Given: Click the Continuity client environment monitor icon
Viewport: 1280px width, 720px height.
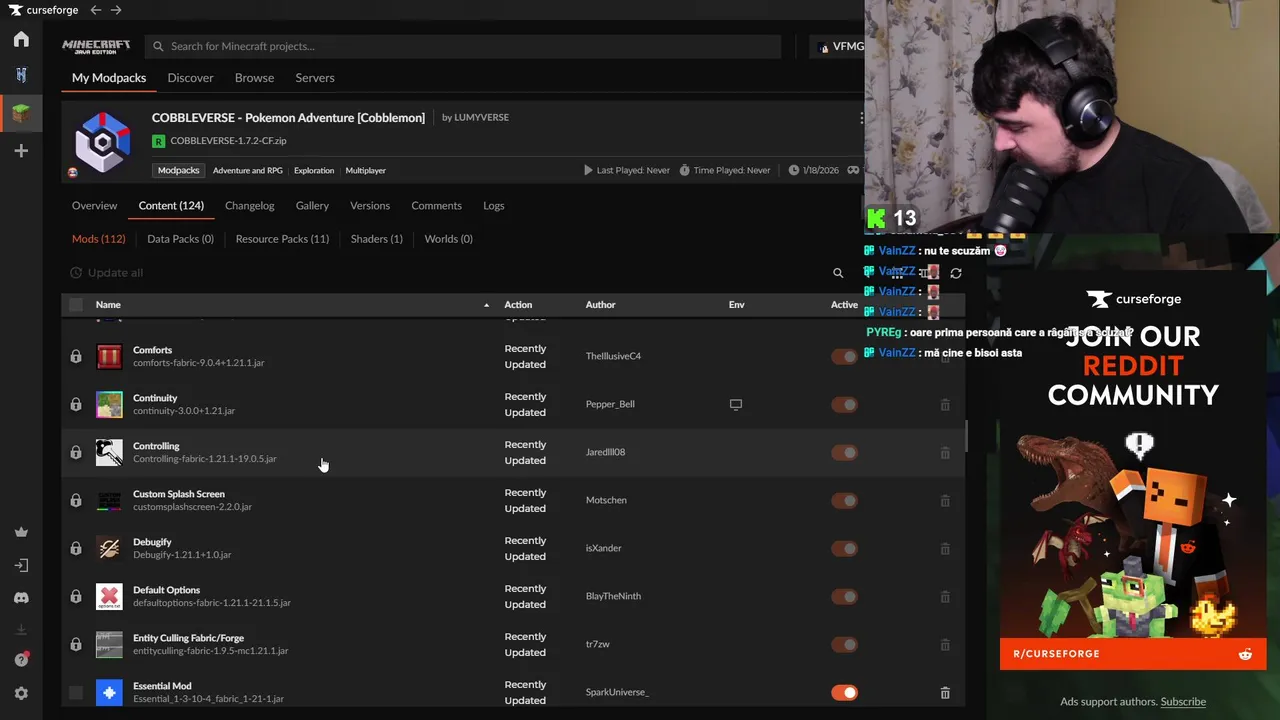Looking at the screenshot, I should 736,404.
